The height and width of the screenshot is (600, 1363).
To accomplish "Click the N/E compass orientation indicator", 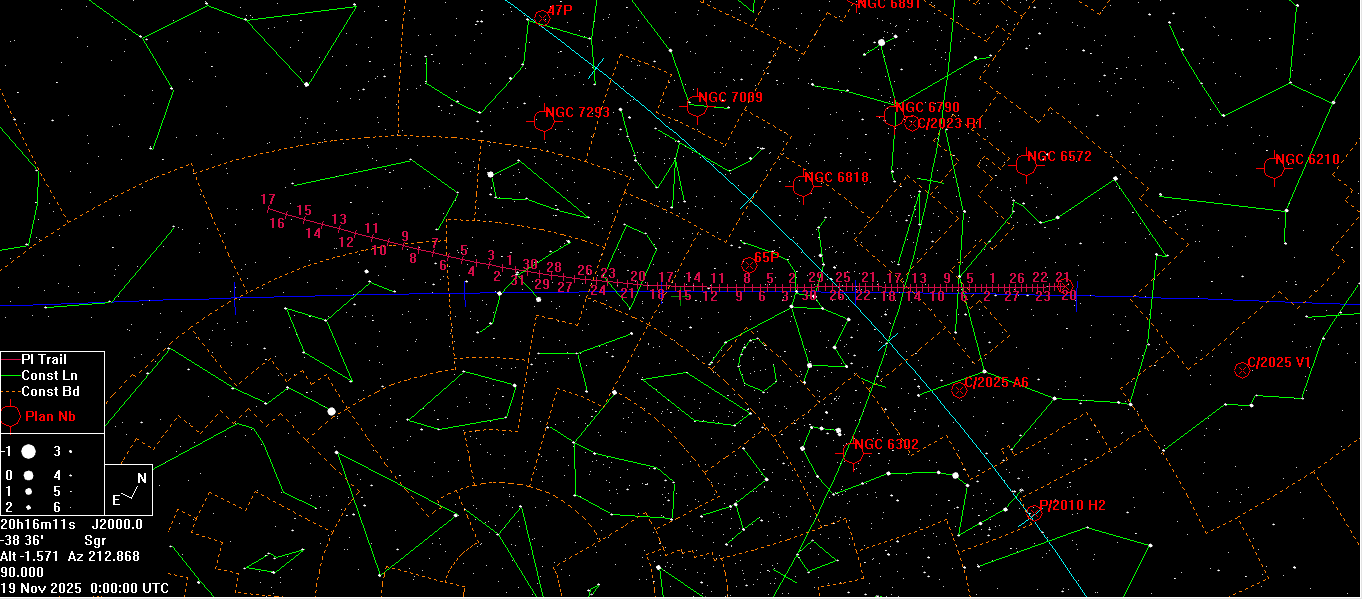I will 129,489.
